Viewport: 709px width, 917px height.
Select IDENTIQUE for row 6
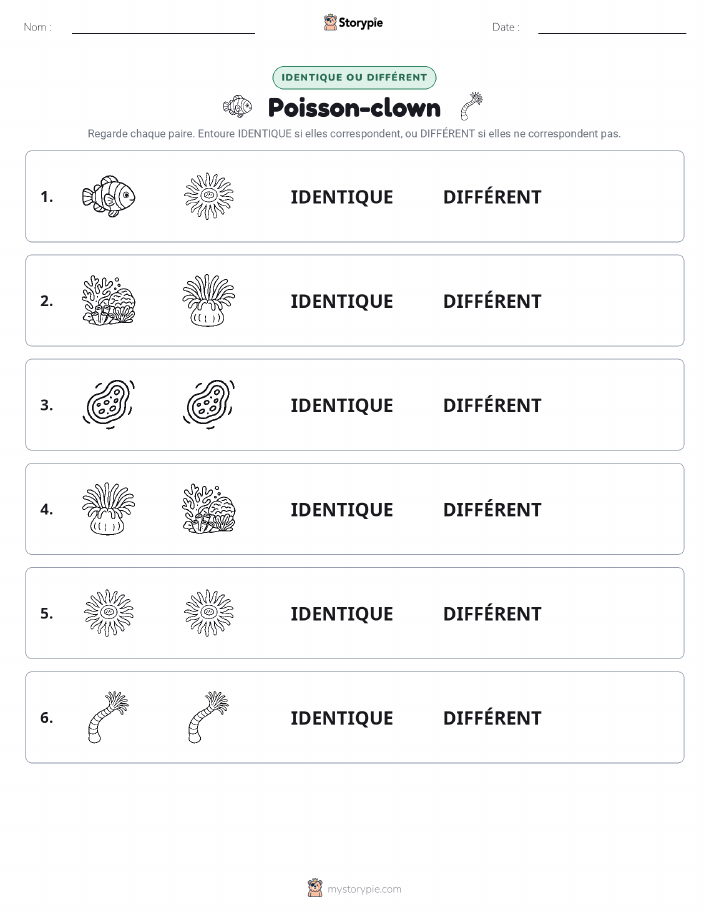[342, 718]
